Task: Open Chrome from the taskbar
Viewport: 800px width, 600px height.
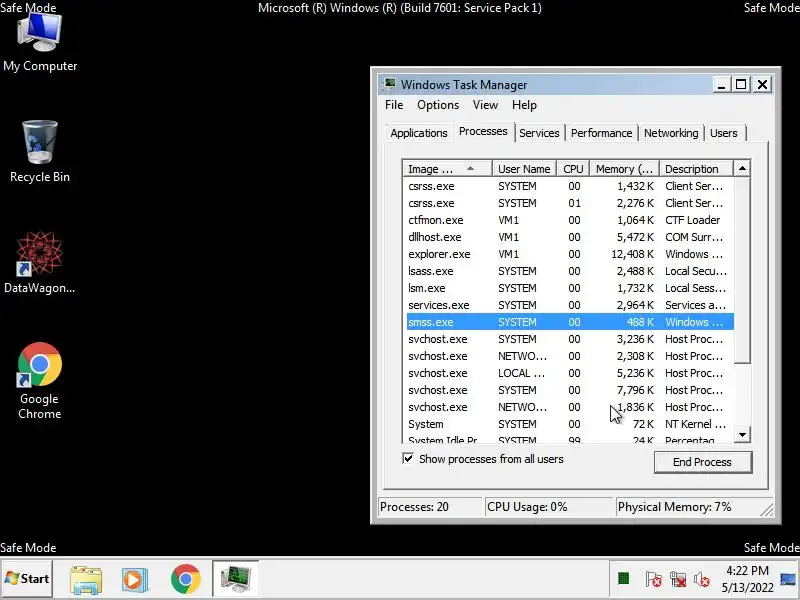Action: tap(186, 579)
